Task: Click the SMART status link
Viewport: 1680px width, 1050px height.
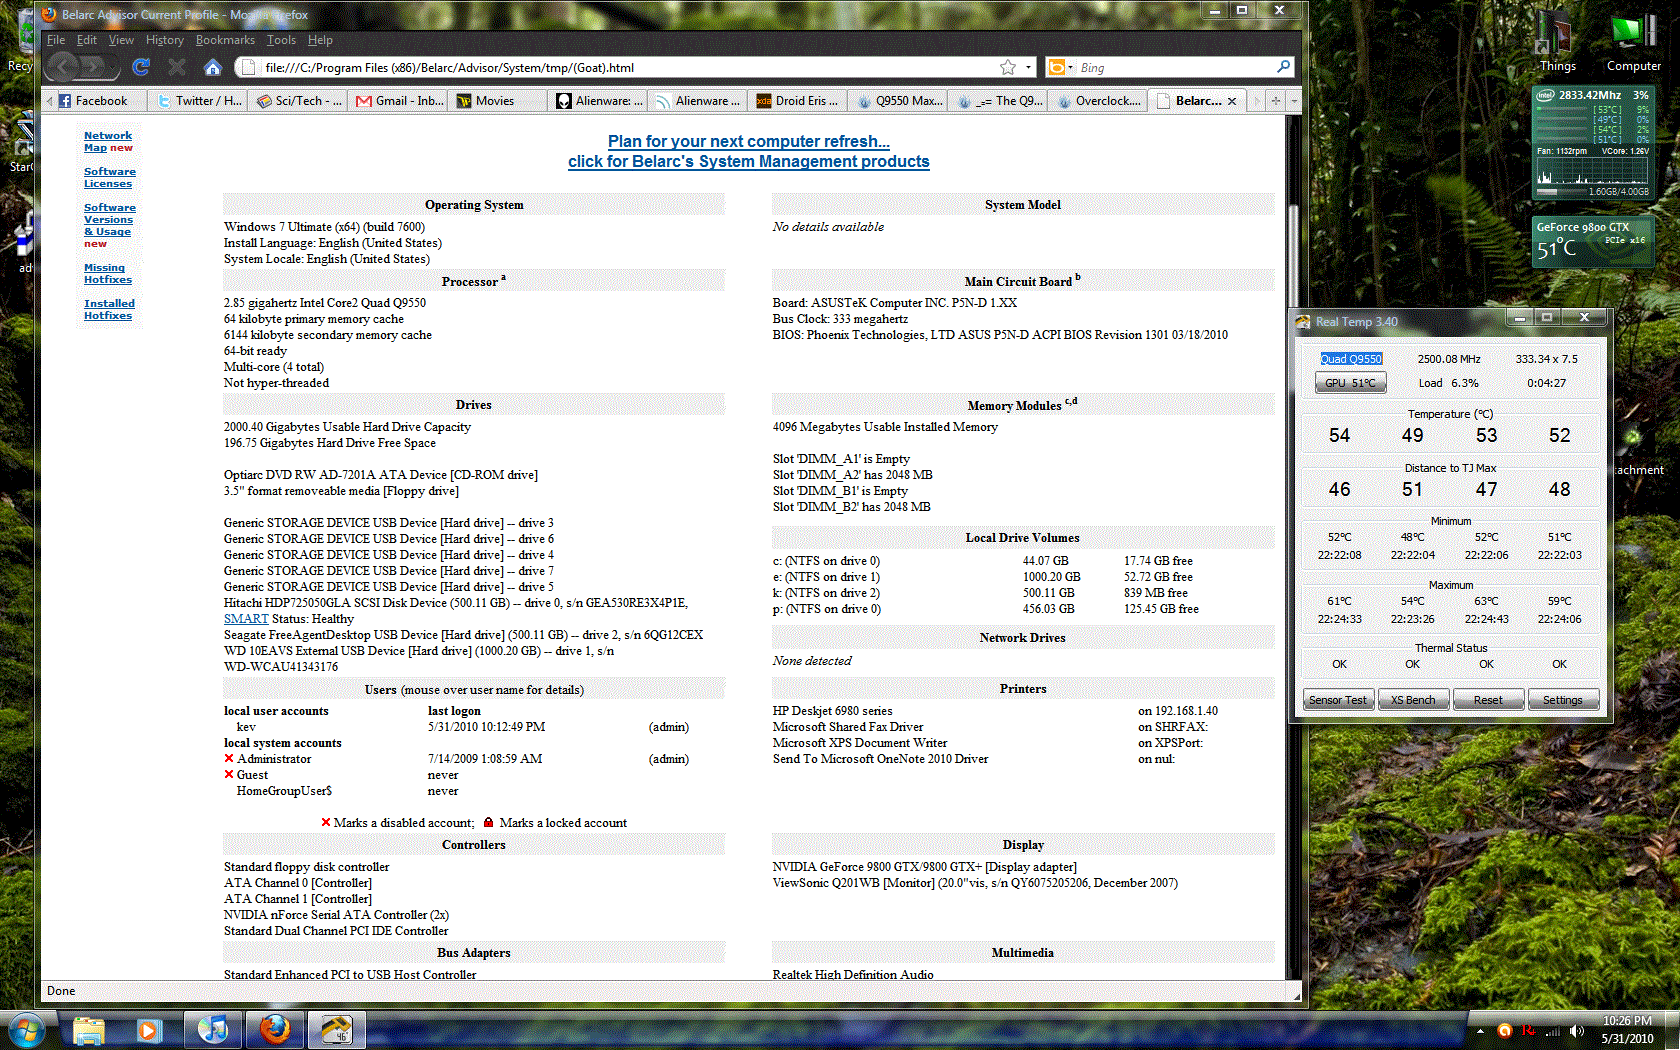Action: point(246,619)
